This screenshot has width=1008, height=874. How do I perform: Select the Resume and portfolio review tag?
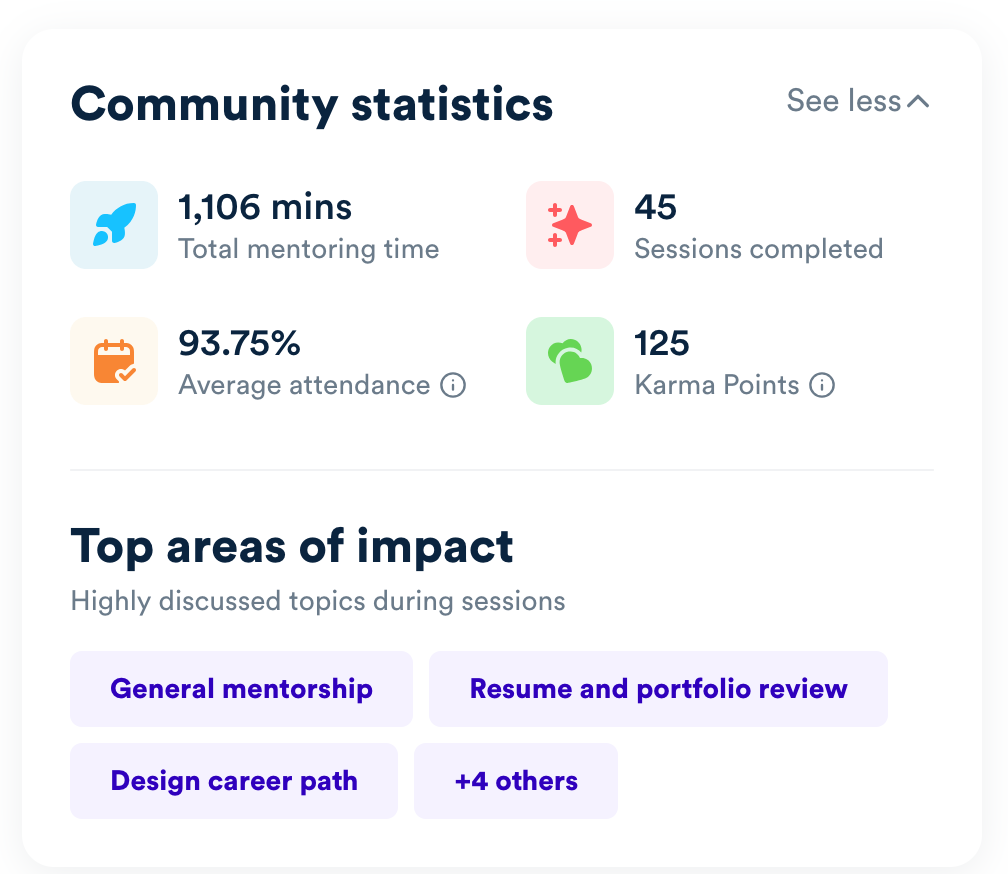click(658, 689)
